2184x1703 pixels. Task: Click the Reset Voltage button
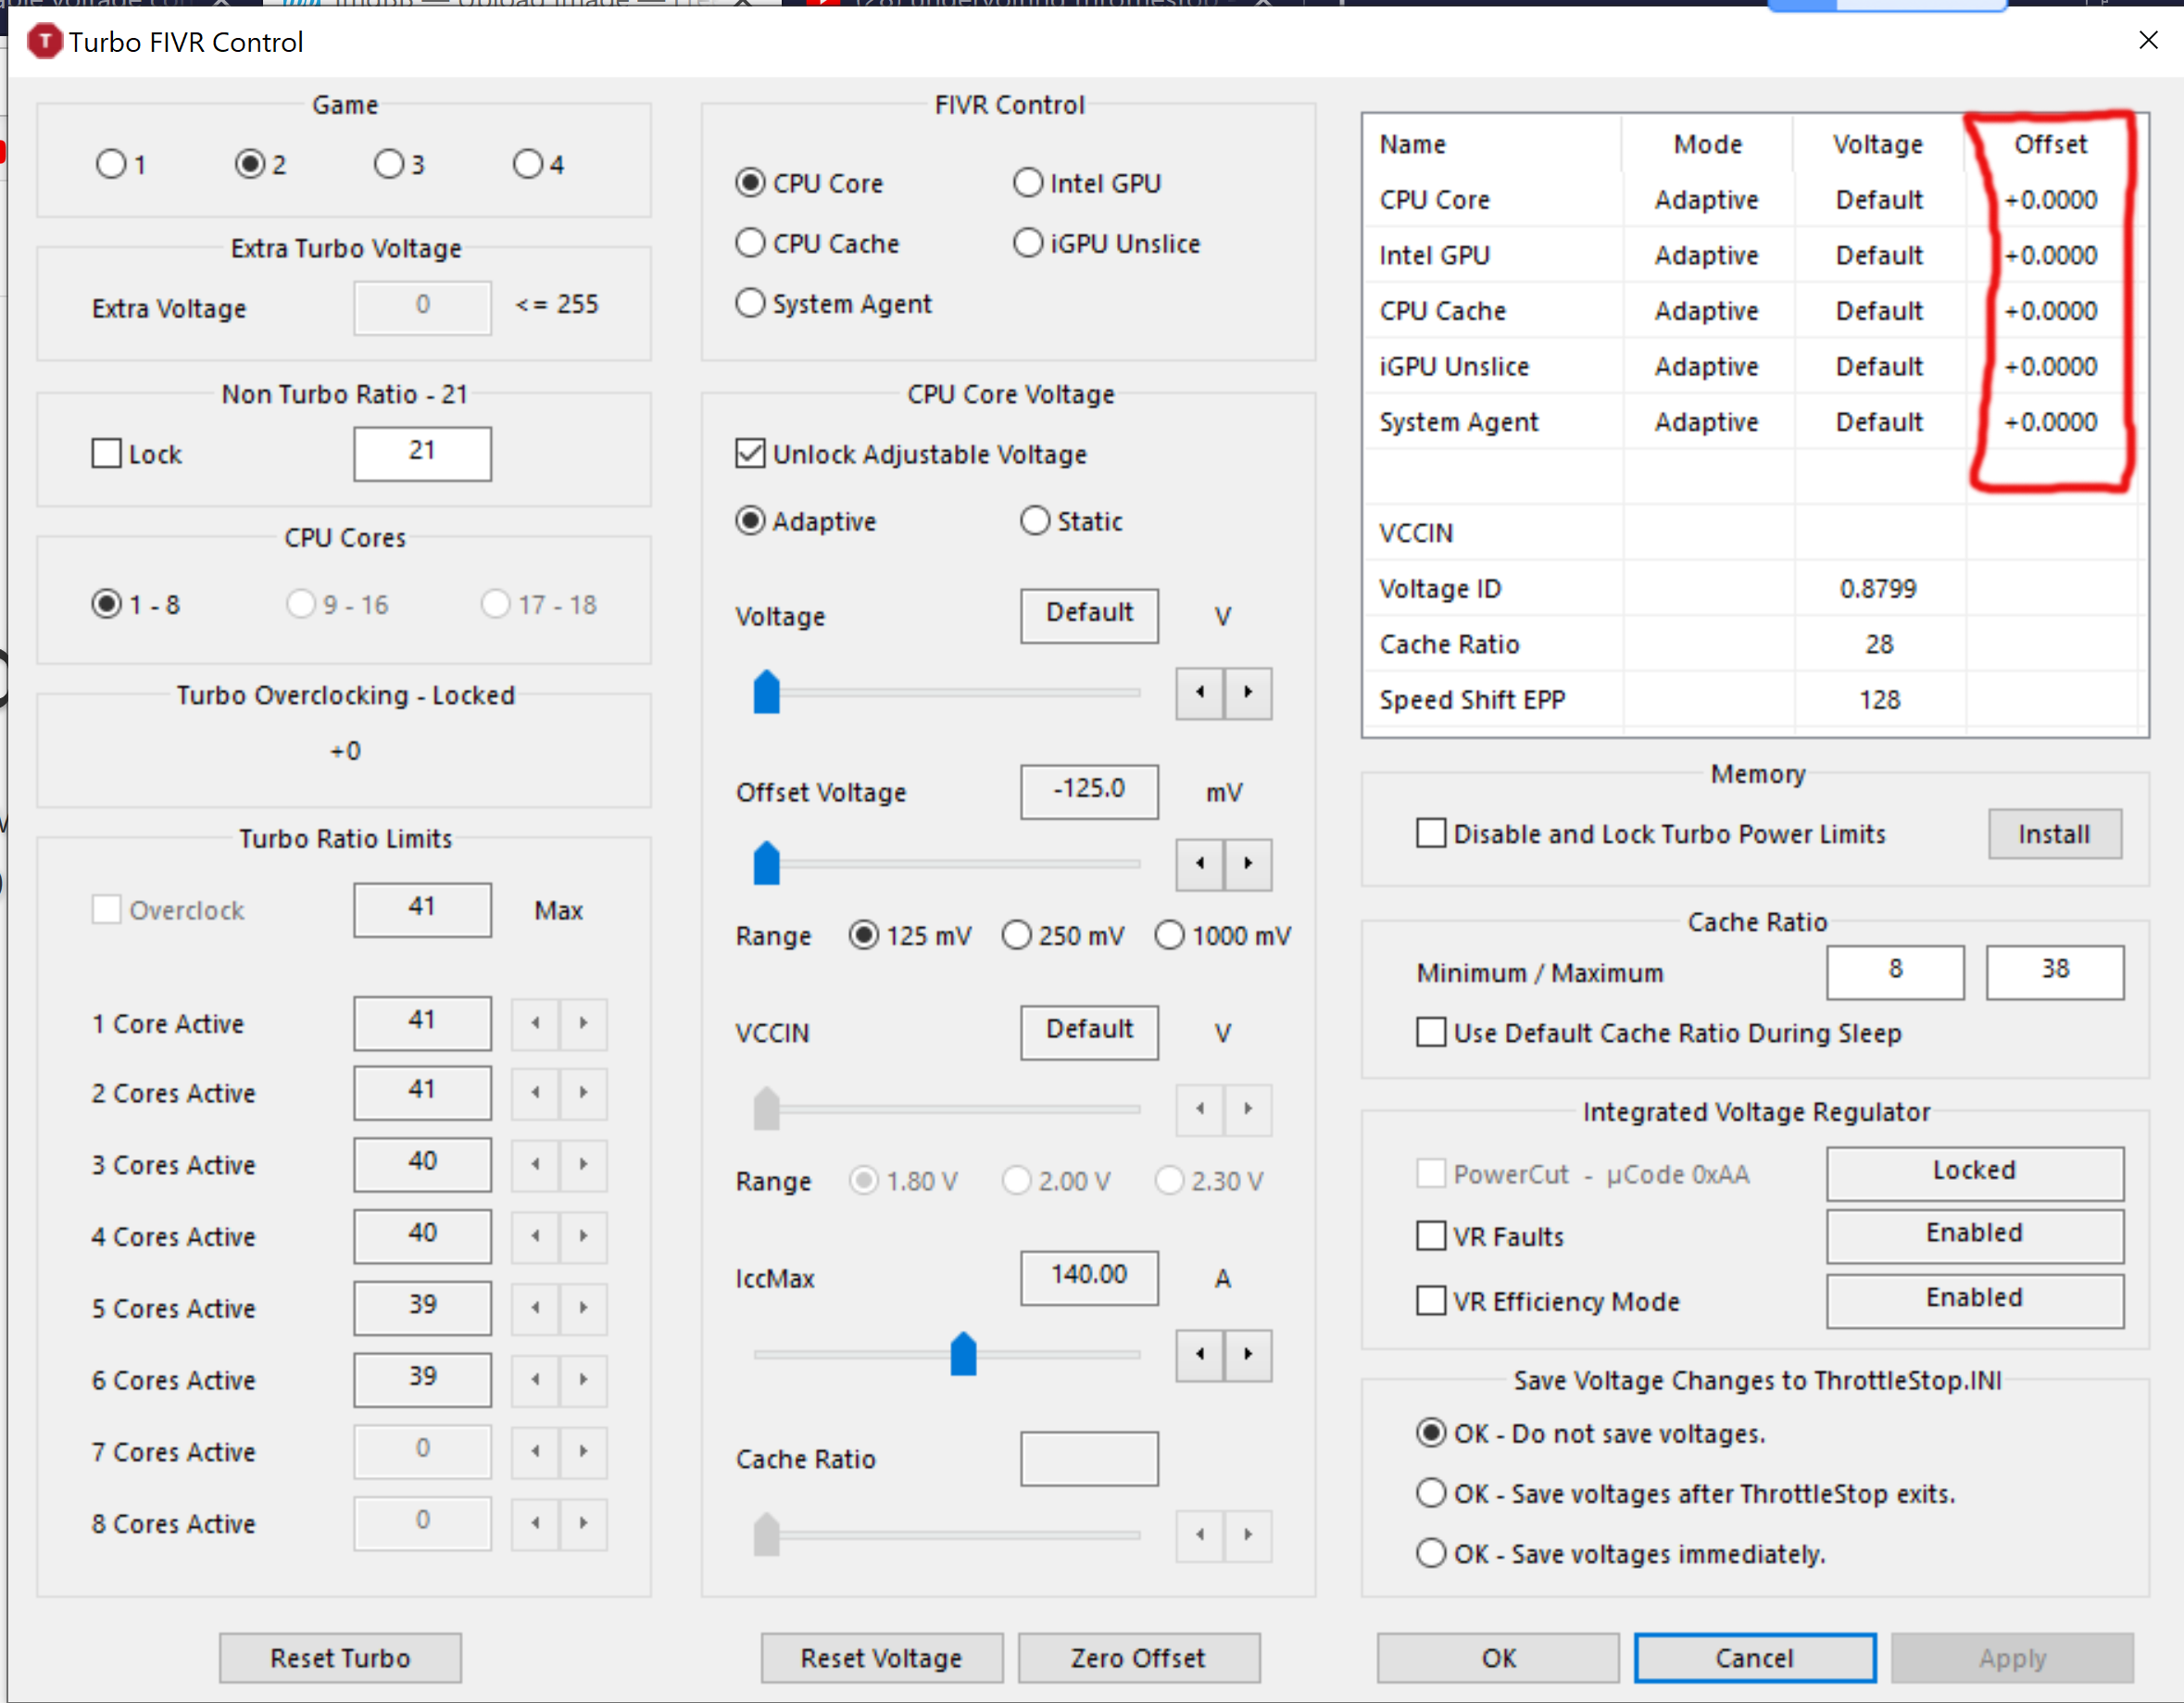tap(881, 1659)
